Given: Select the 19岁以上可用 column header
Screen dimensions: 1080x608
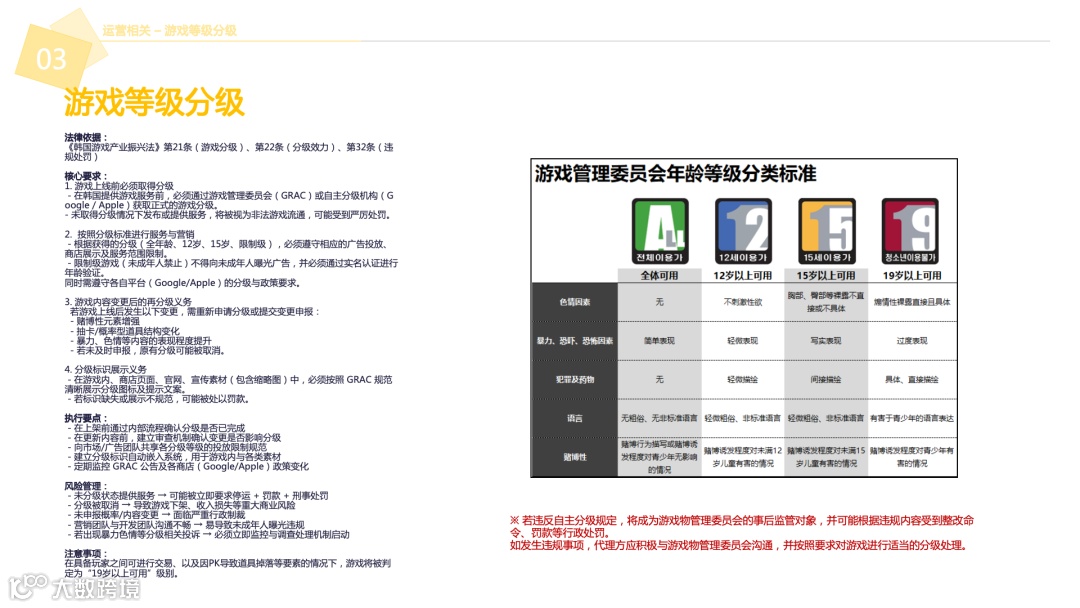Looking at the screenshot, I should [912, 275].
